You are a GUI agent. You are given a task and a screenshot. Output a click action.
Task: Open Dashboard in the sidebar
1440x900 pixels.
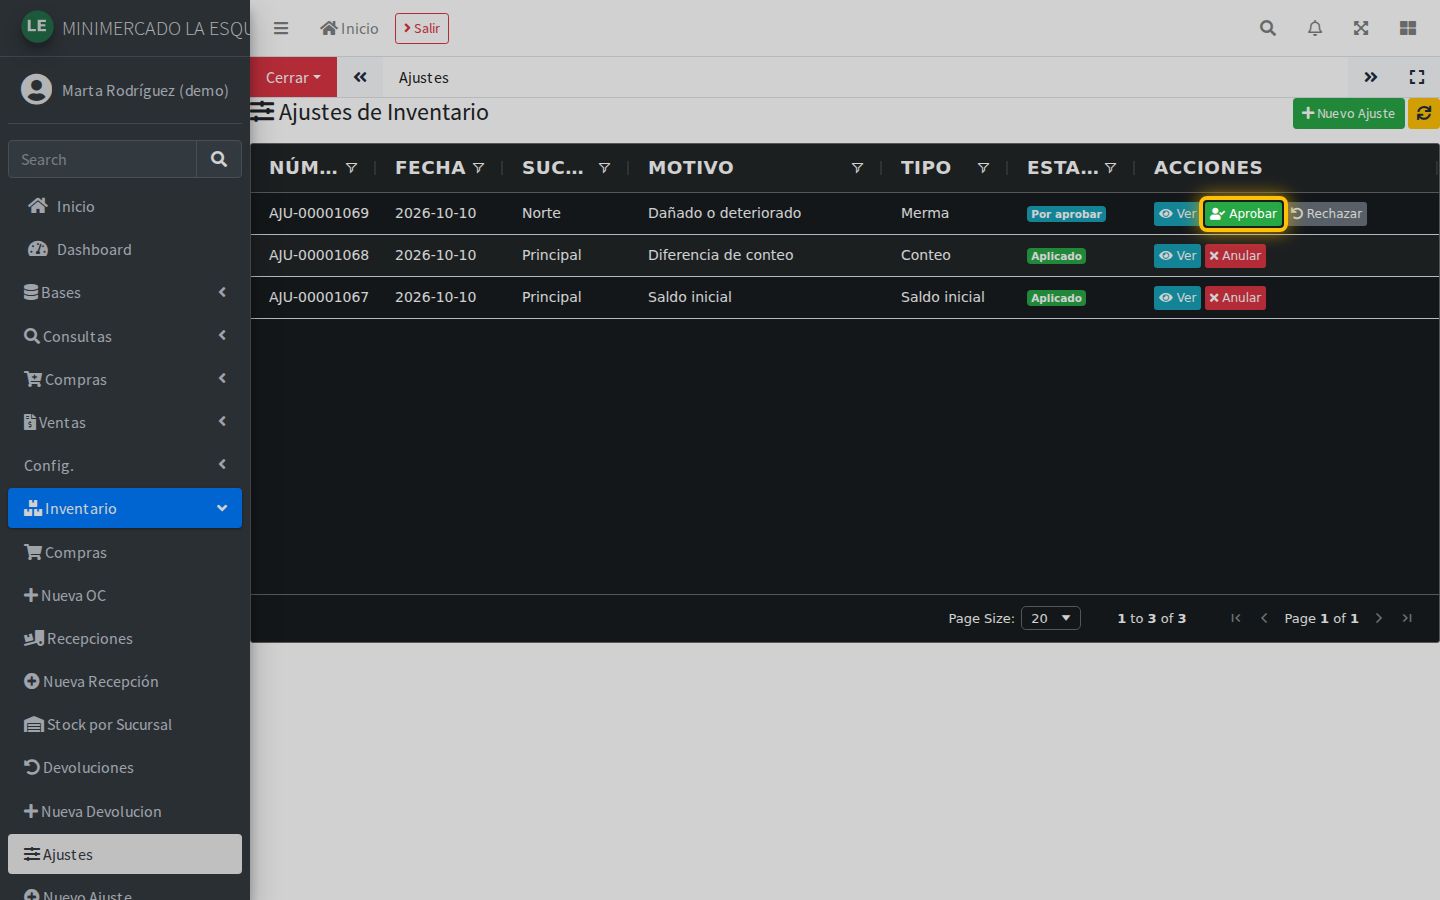[125, 249]
